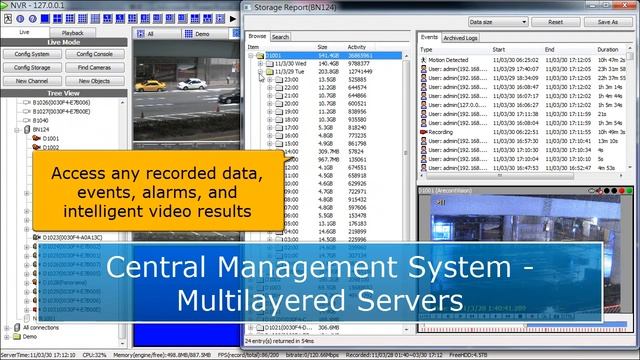Click the Config Console button
Viewport: 640px width, 360px height.
pyautogui.click(x=95, y=54)
